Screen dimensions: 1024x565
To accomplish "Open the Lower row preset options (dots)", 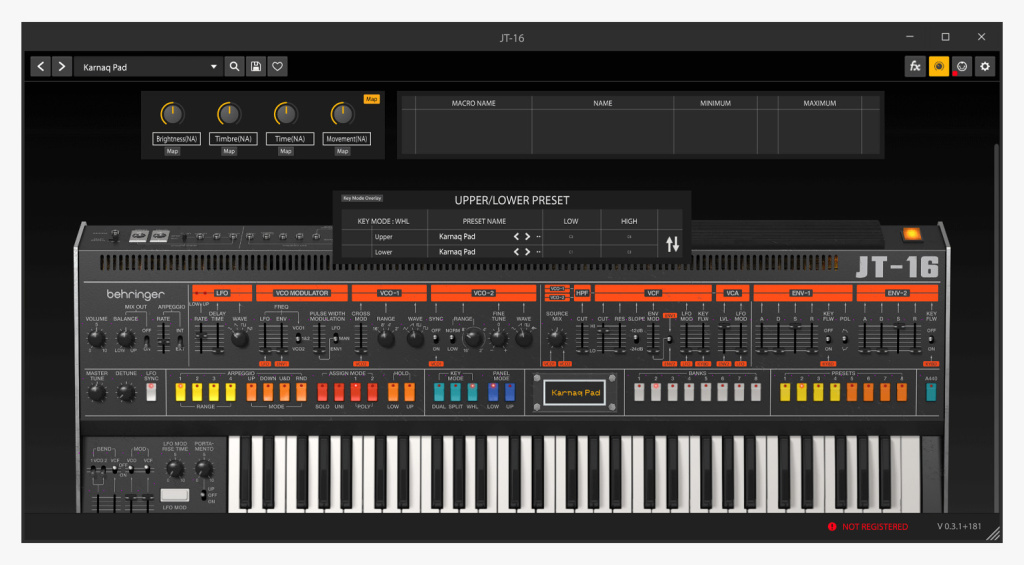I will (538, 251).
